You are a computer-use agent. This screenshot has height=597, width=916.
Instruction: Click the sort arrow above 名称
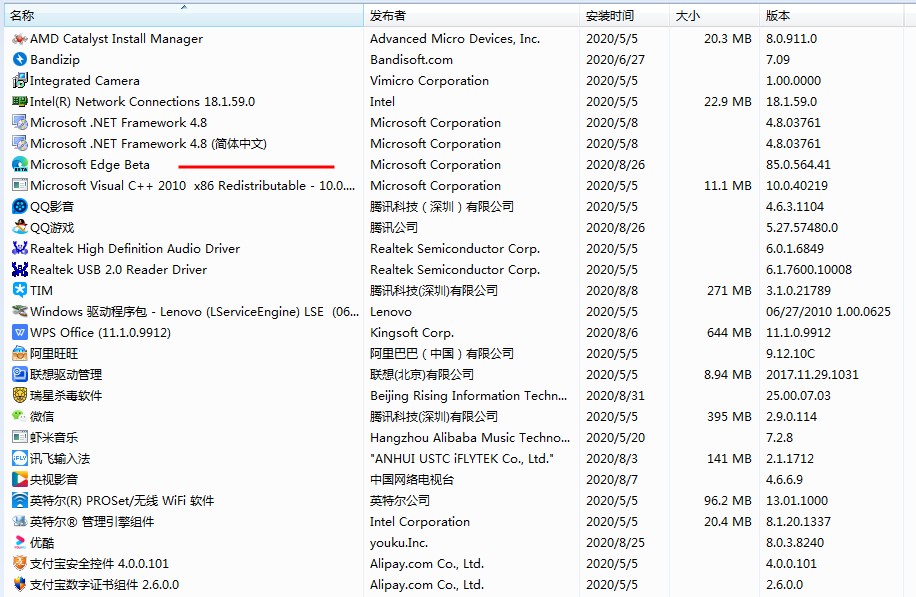[x=184, y=7]
